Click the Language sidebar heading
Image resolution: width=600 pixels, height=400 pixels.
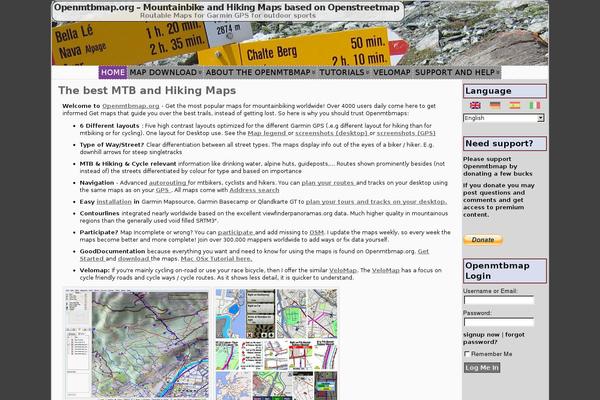pyautogui.click(x=505, y=91)
